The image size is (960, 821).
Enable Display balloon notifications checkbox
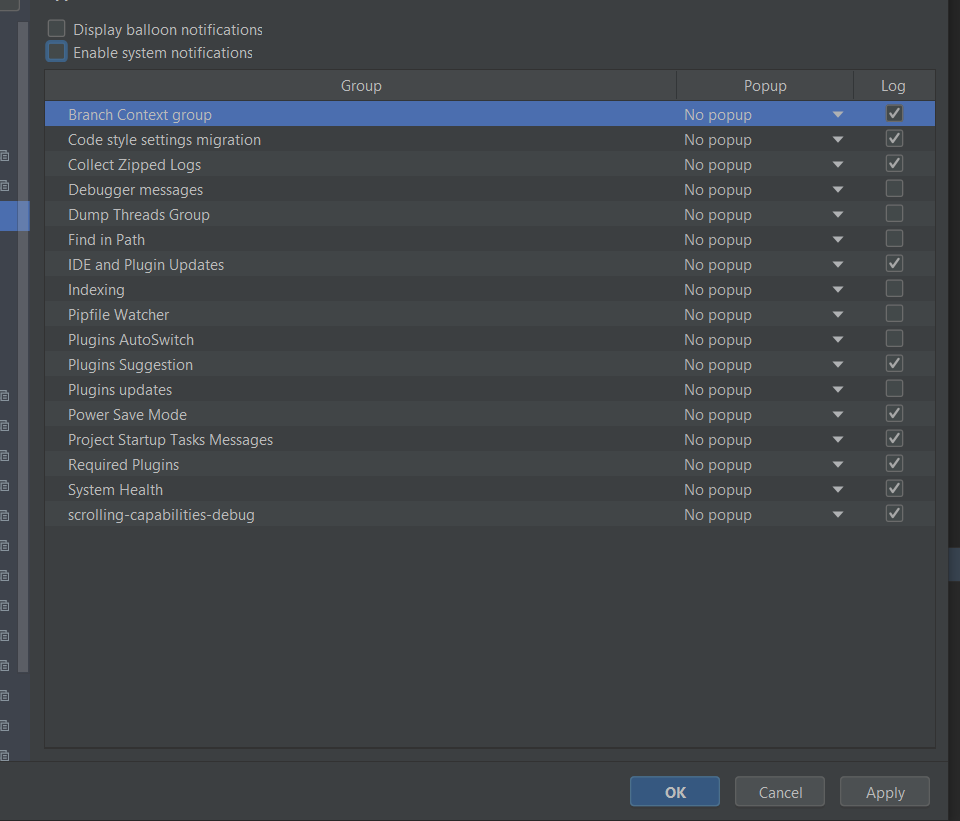pyautogui.click(x=57, y=30)
